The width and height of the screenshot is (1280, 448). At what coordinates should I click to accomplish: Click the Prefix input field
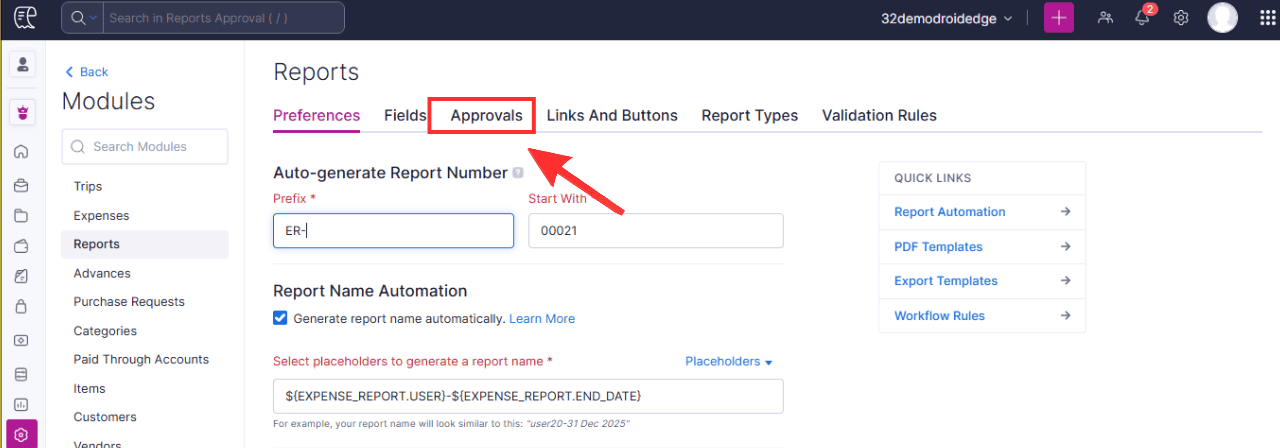point(393,230)
